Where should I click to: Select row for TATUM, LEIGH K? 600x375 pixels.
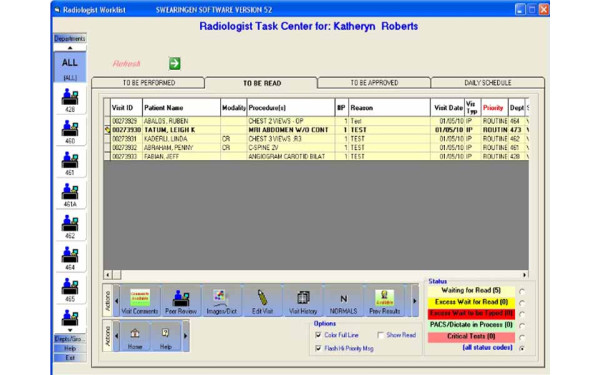click(316, 130)
